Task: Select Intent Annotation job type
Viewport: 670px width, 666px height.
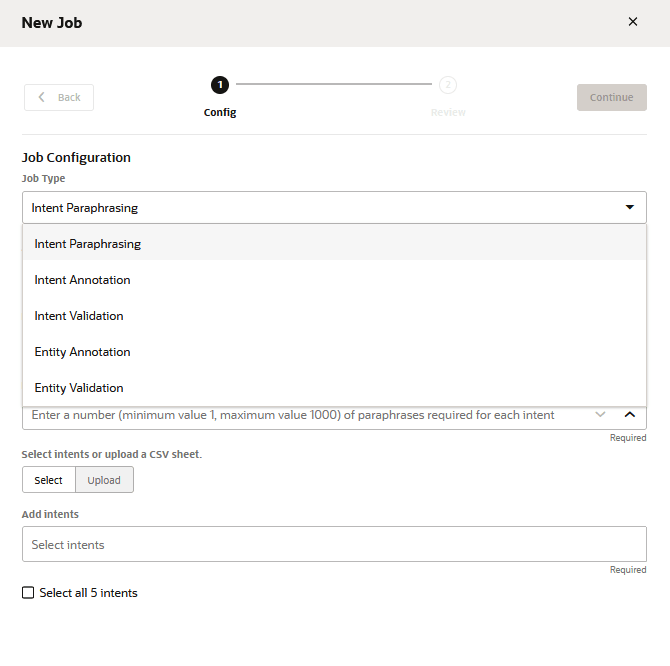Action: pos(82,280)
